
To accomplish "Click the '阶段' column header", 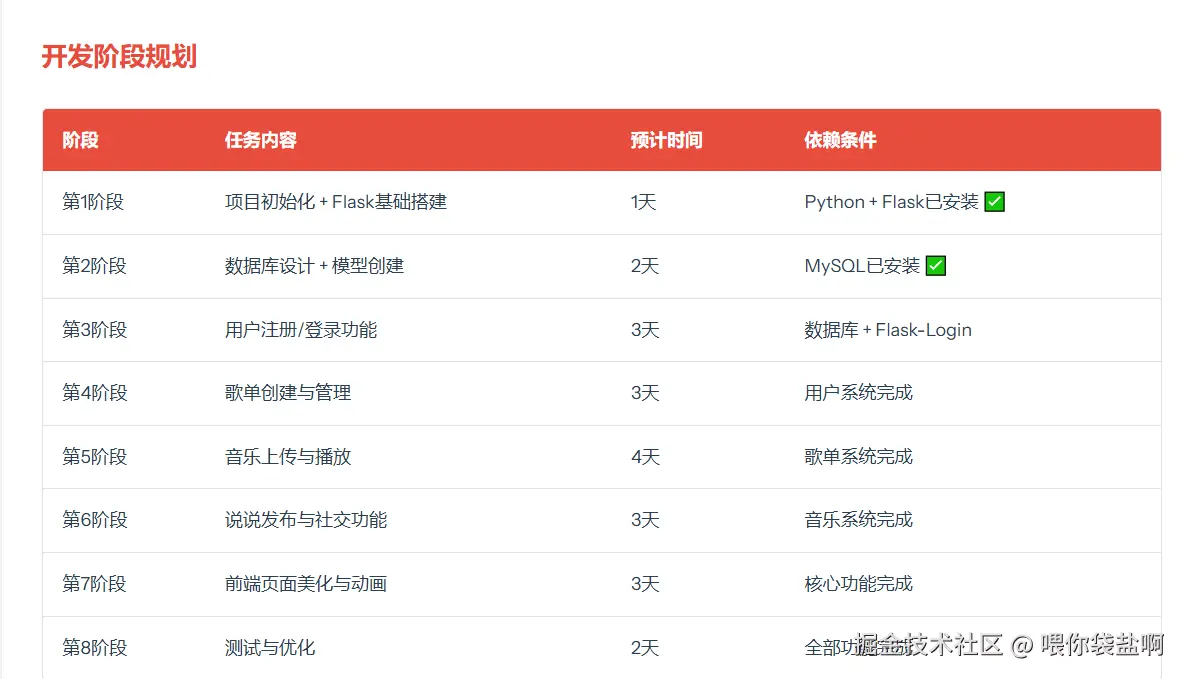I will pos(81,141).
